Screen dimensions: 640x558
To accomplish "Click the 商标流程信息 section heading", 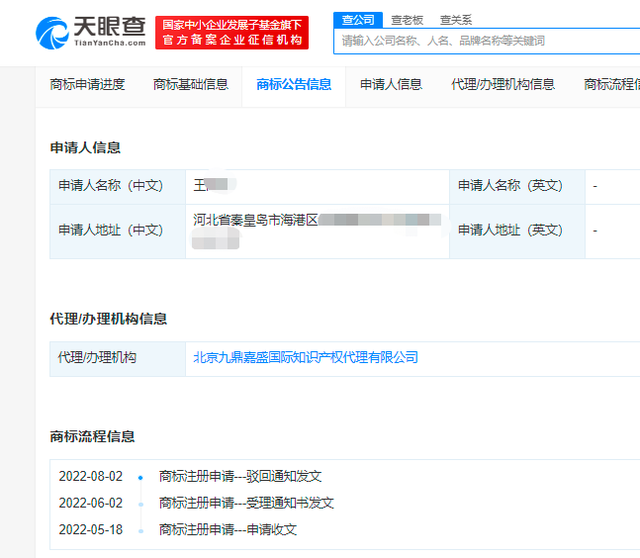I will coord(92,436).
